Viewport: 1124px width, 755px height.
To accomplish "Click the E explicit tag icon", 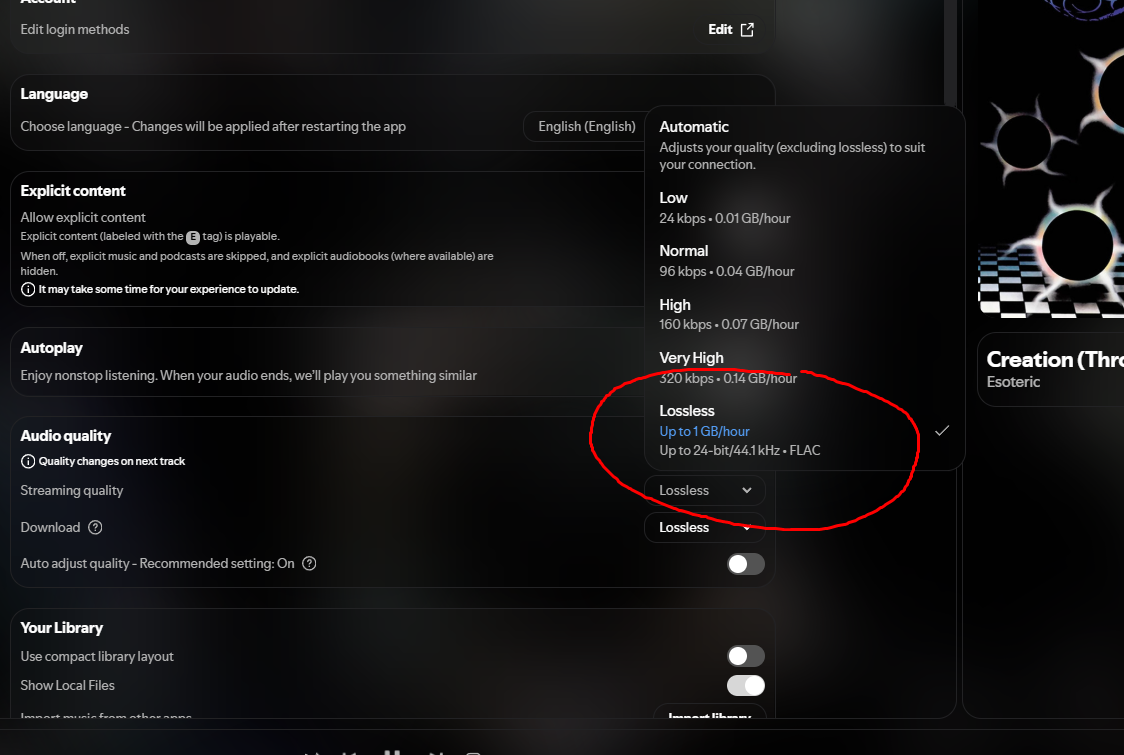I will pyautogui.click(x=193, y=237).
